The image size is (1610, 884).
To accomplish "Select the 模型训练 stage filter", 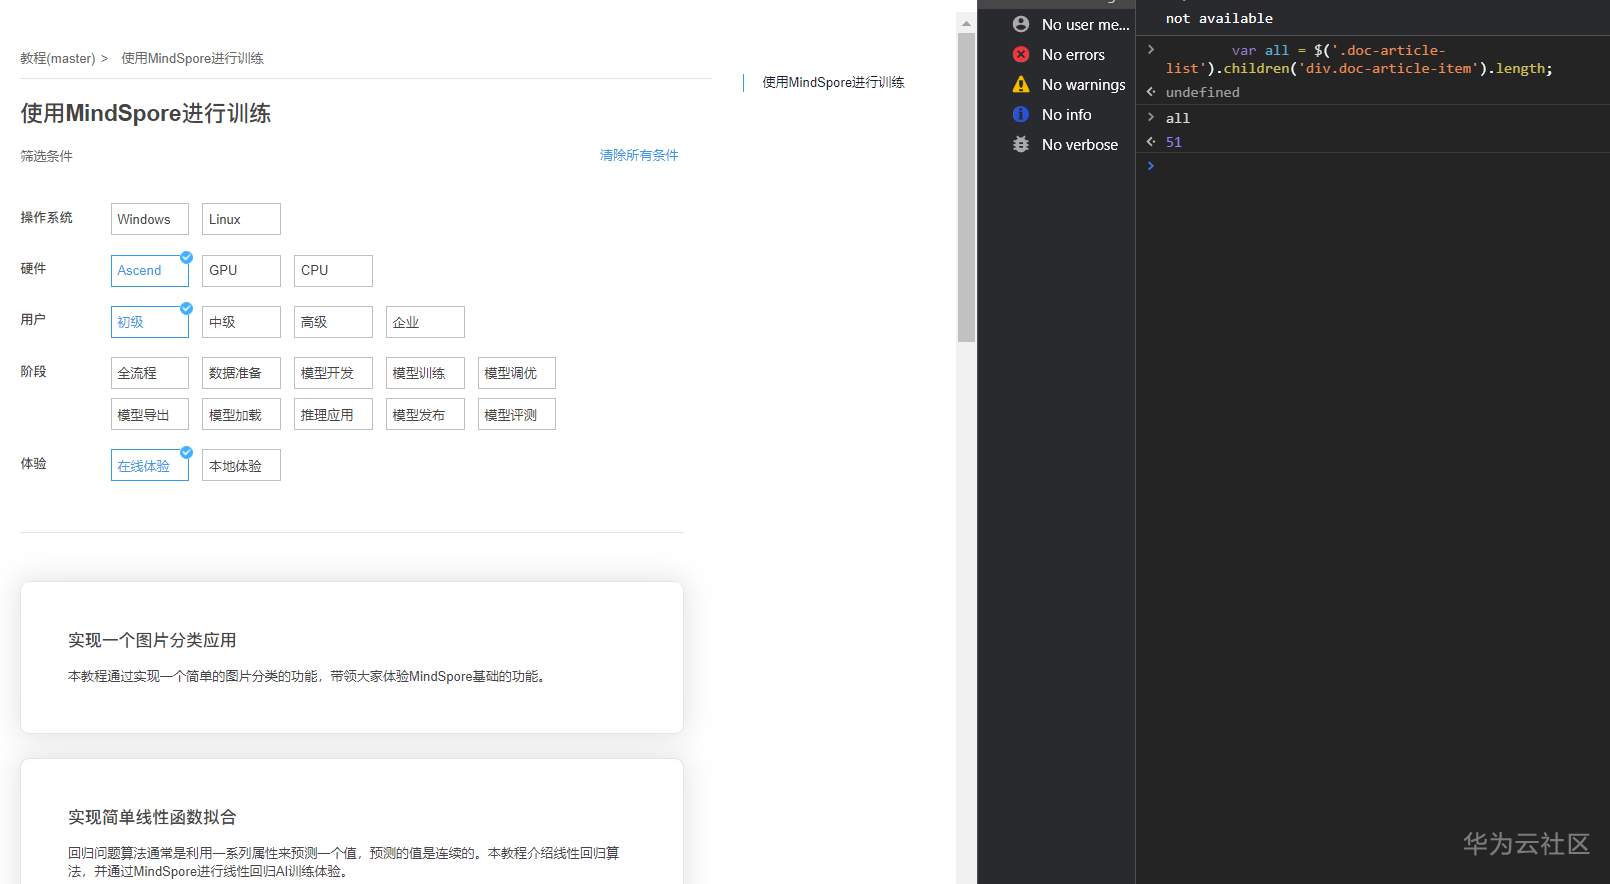I will tap(425, 373).
